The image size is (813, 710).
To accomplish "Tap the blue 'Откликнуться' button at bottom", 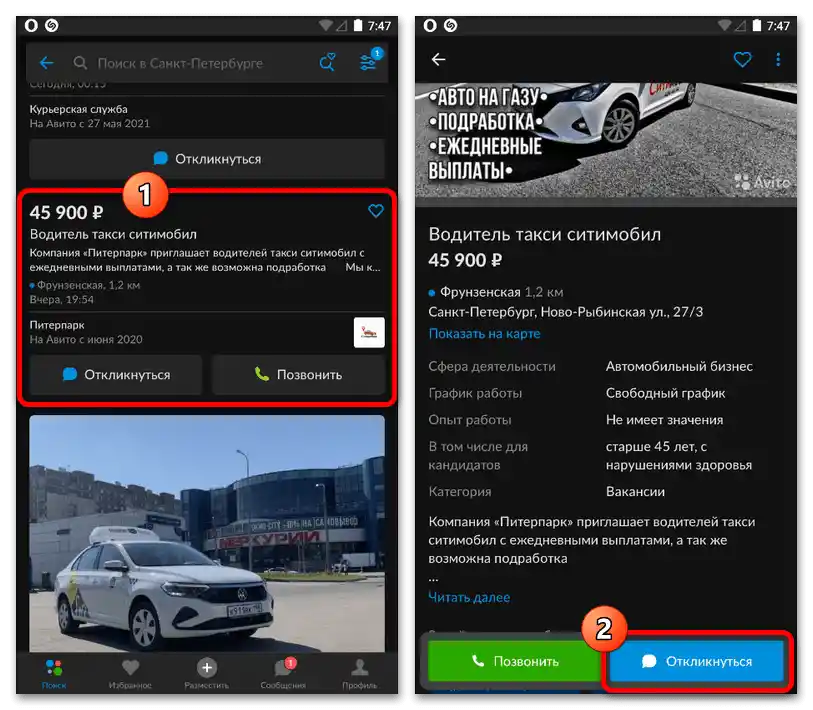I will tap(696, 661).
